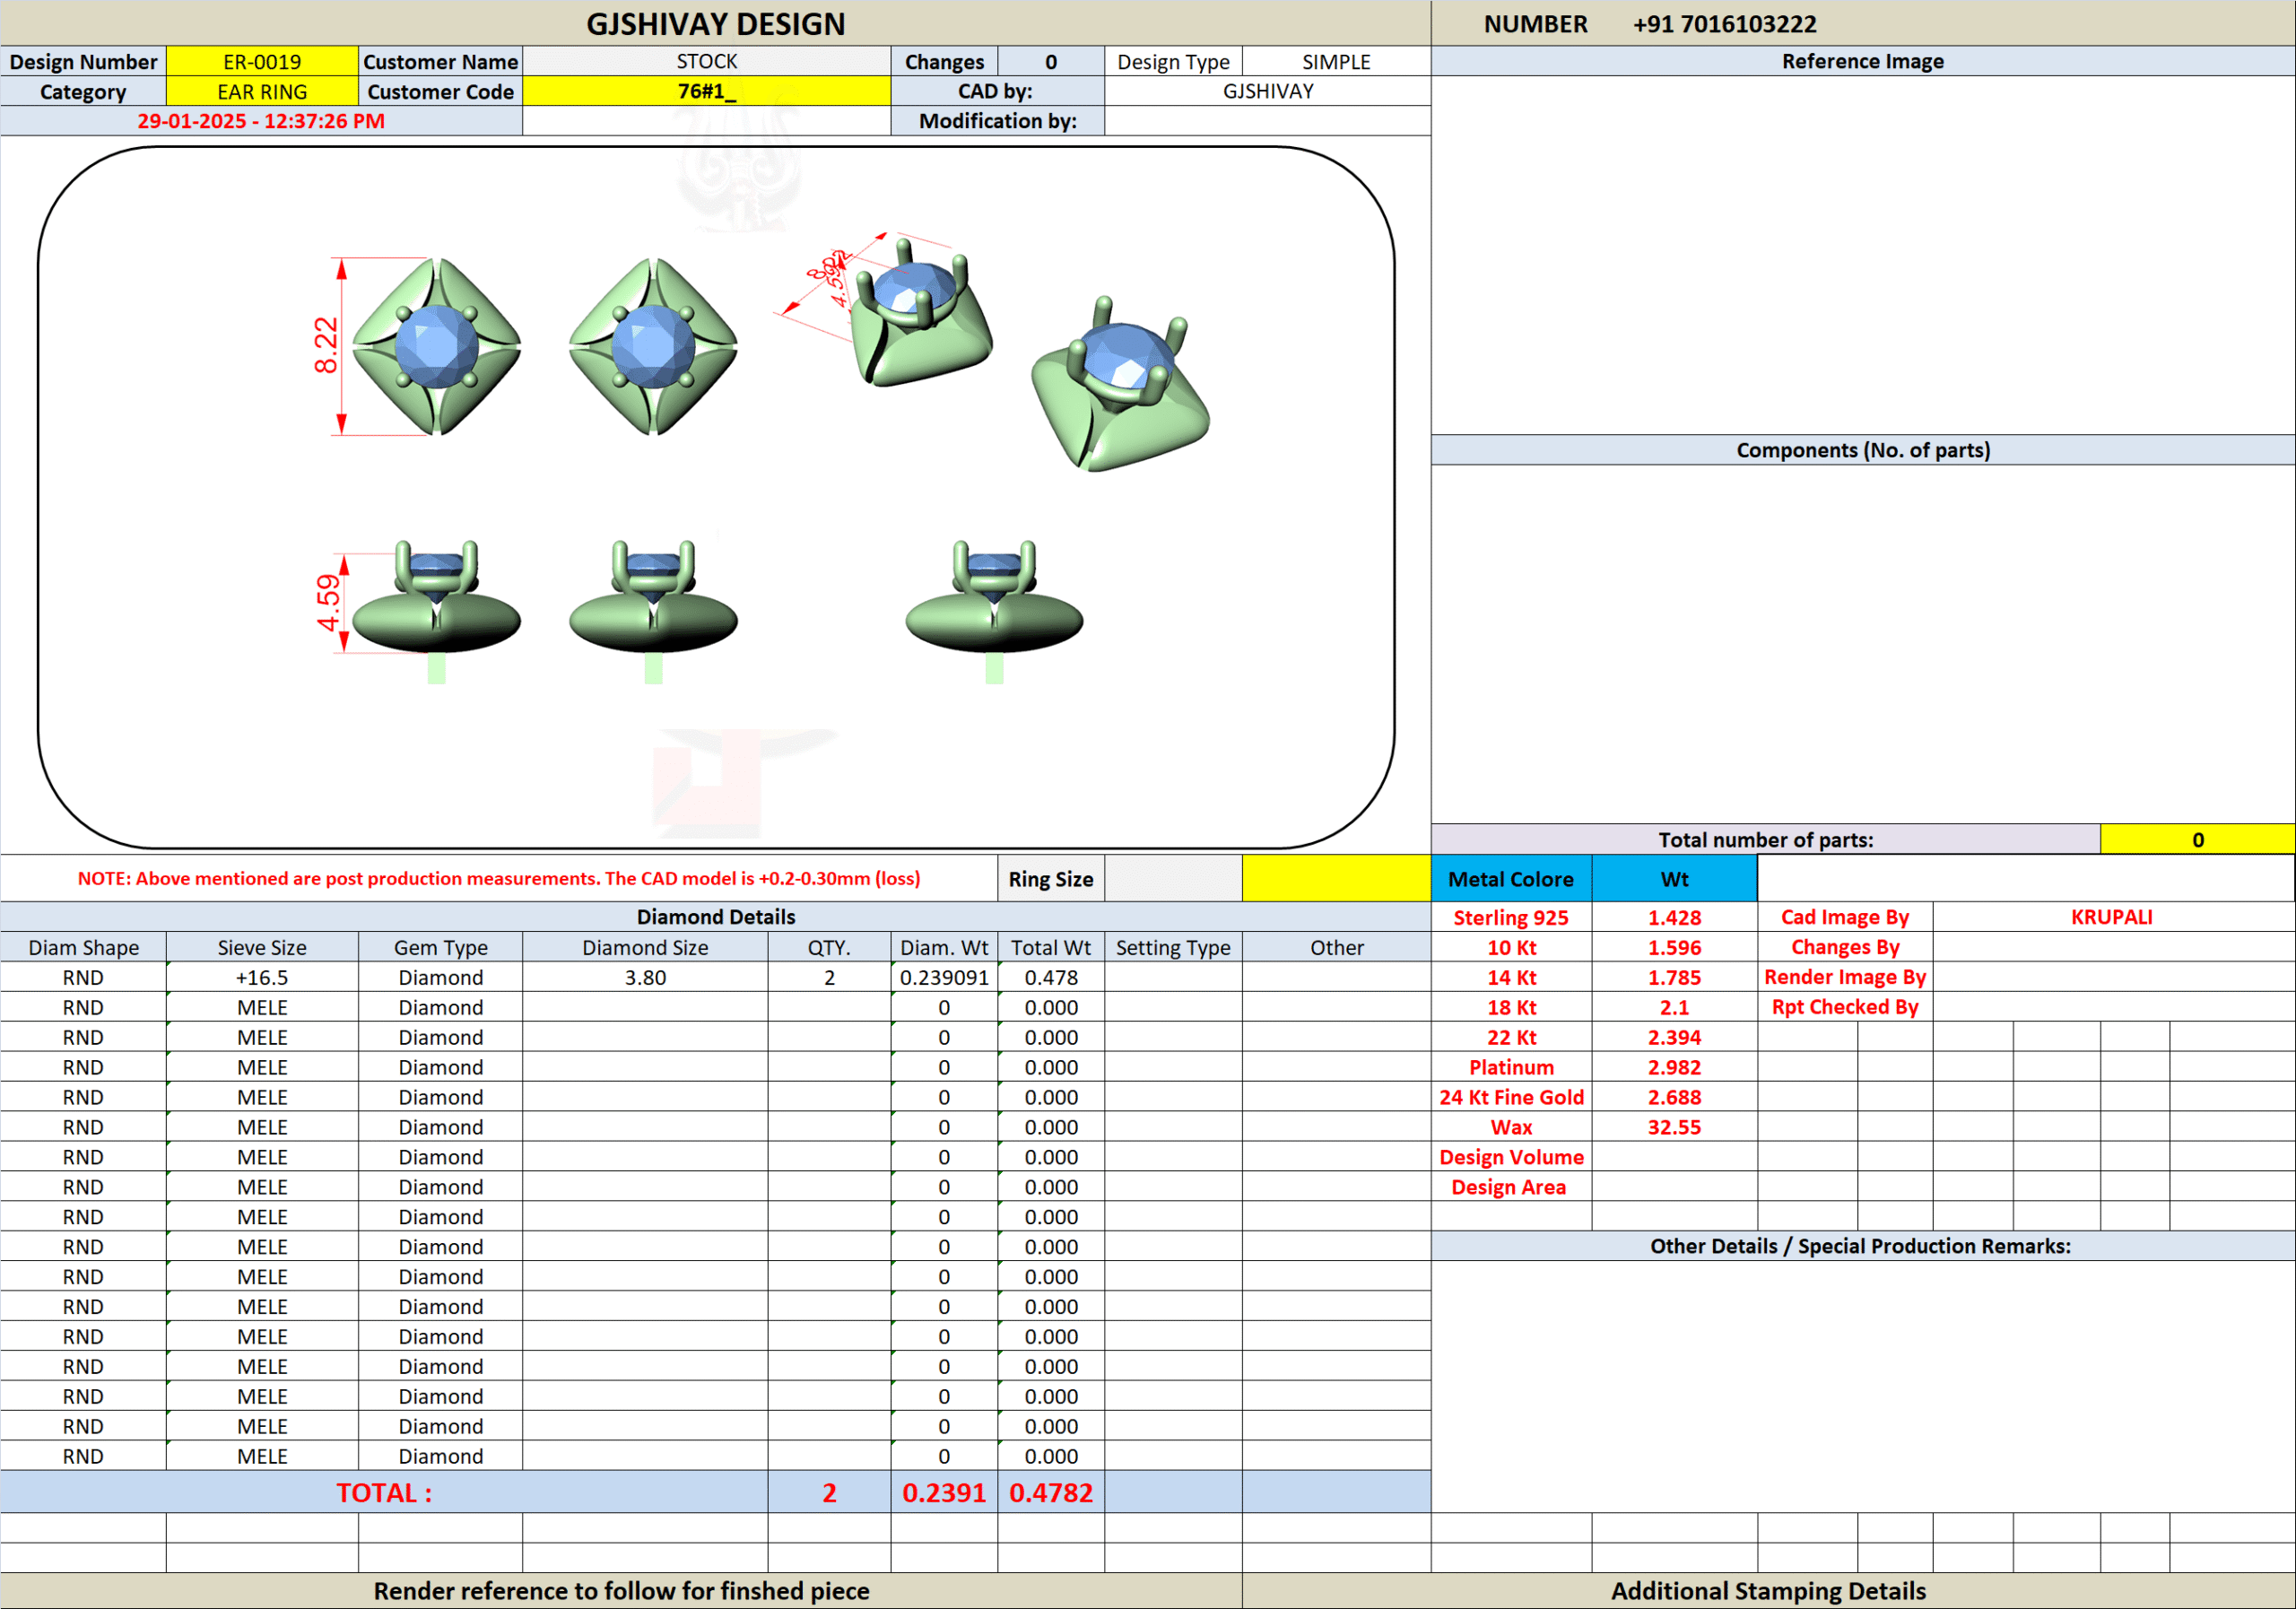The image size is (2296, 1609).
Task: Click the SIMPLE design type cell
Action: click(1335, 62)
